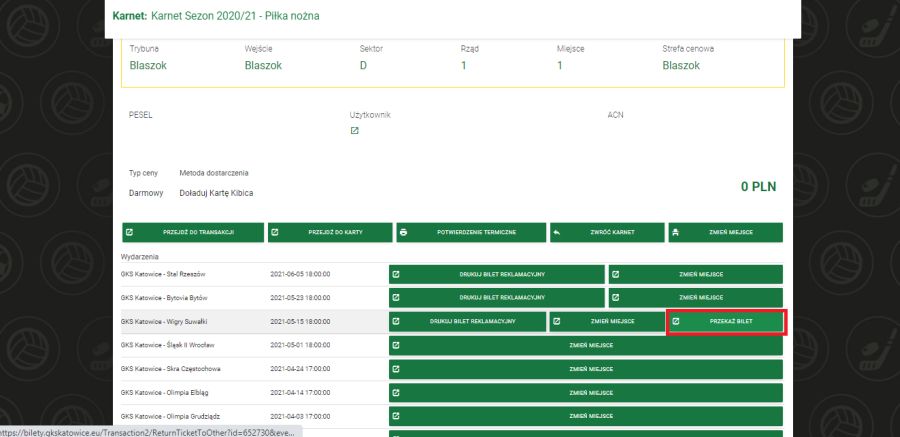
Task: Click the printer icon on Potwierdzenie termiczne
Action: tap(404, 233)
